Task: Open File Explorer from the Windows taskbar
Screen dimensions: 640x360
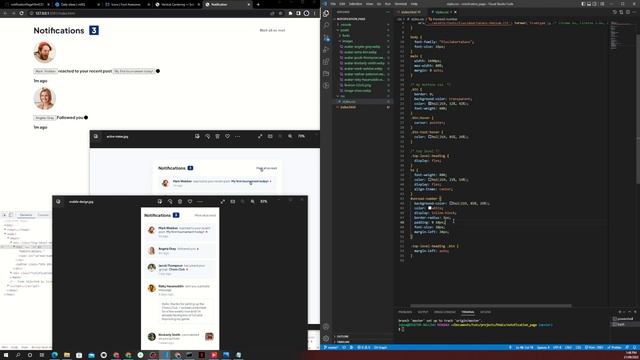Action: point(67,355)
